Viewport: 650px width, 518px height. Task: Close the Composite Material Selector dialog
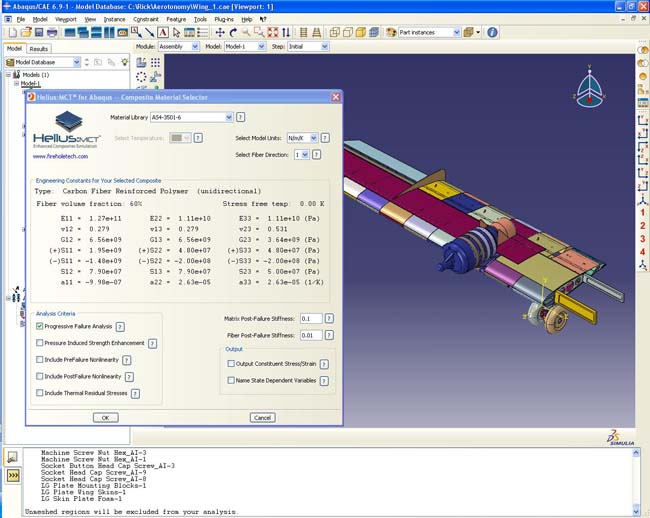point(336,97)
